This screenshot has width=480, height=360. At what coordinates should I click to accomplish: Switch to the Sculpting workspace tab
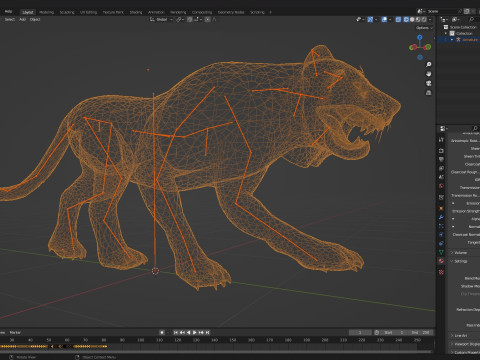67,12
